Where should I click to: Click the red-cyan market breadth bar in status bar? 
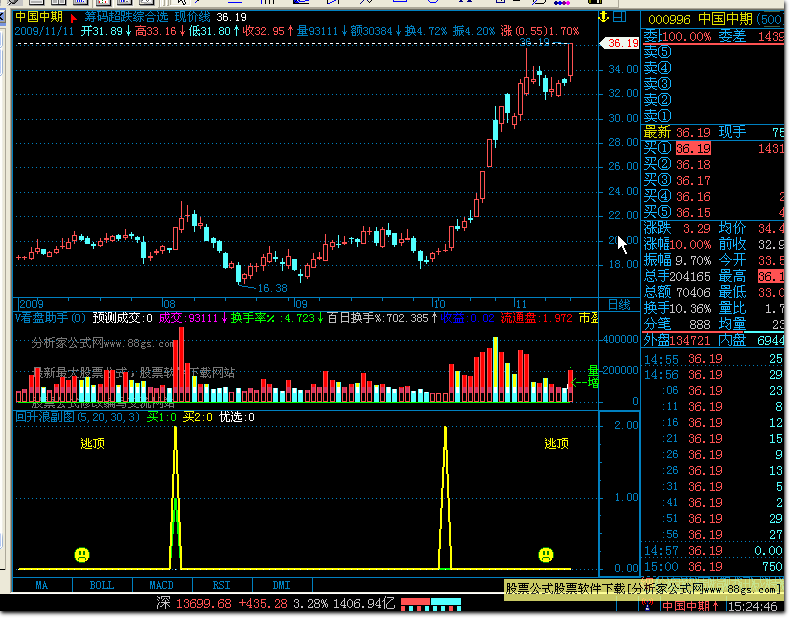432,604
